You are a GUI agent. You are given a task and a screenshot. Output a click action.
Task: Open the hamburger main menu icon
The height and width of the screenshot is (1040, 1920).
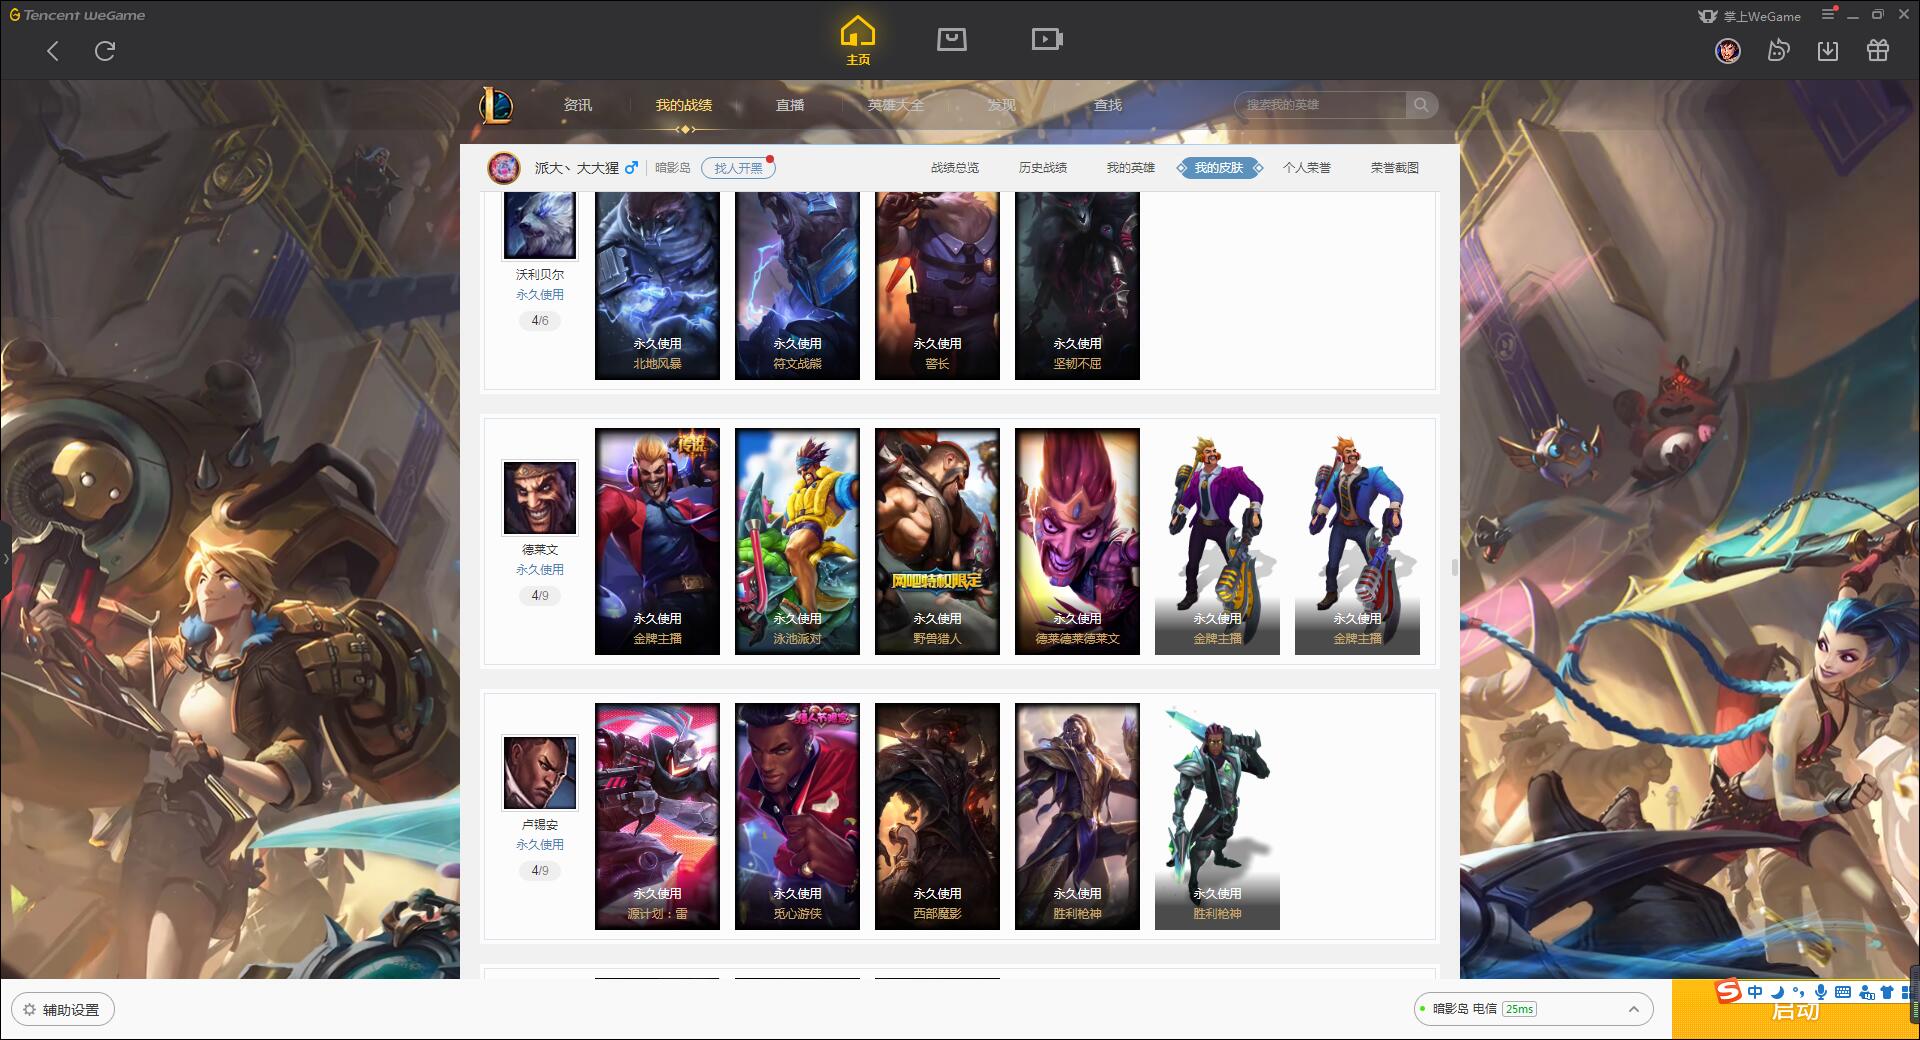[1828, 15]
